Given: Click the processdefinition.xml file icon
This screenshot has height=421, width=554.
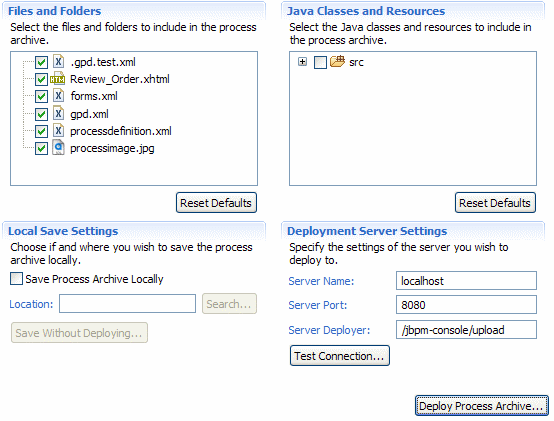Looking at the screenshot, I should tap(58, 131).
